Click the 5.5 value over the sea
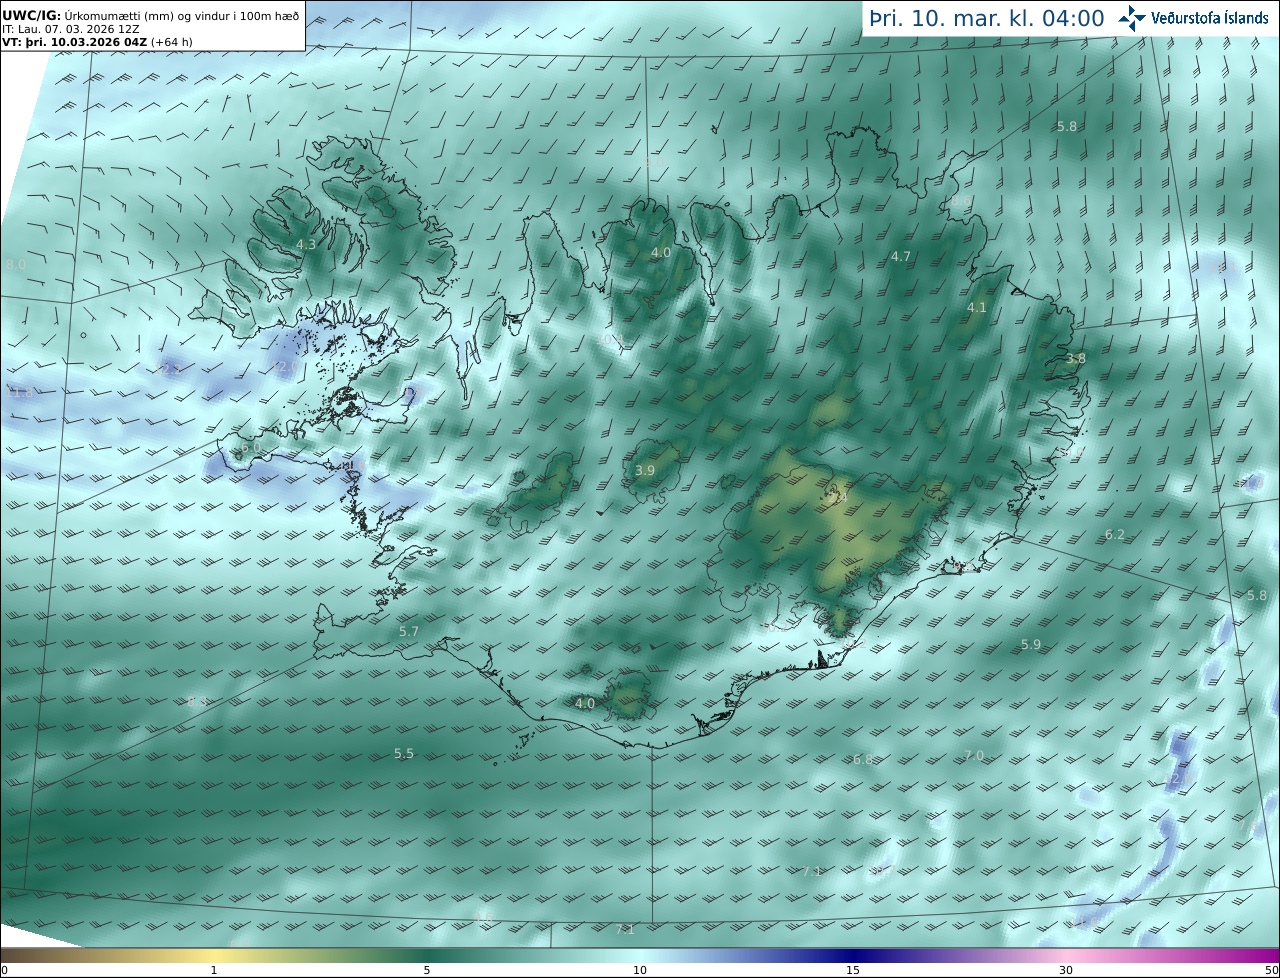1280x978 pixels. (x=404, y=754)
